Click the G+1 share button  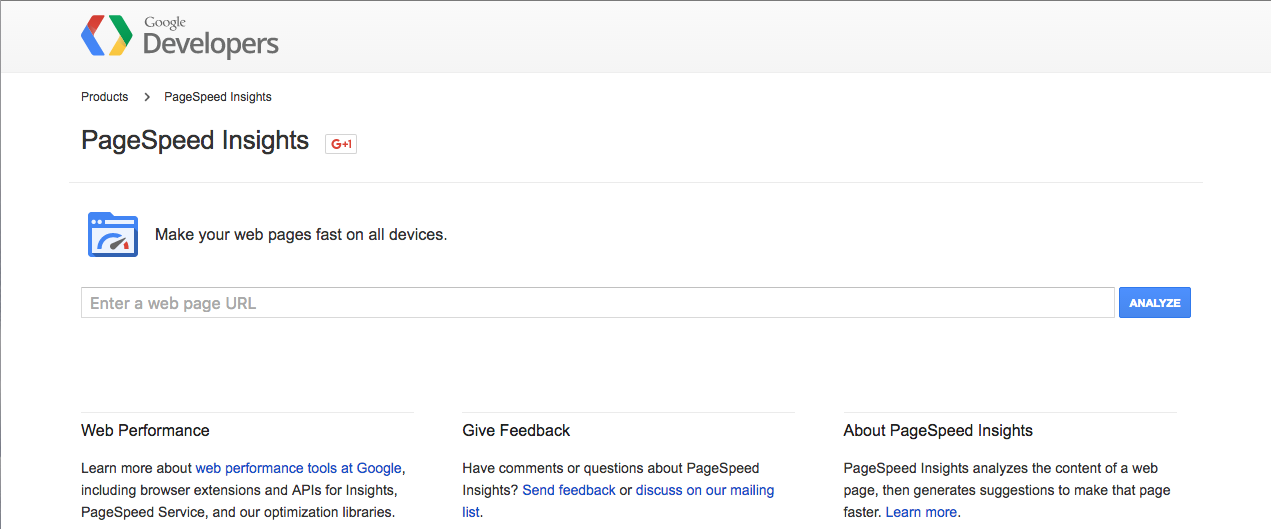(341, 143)
